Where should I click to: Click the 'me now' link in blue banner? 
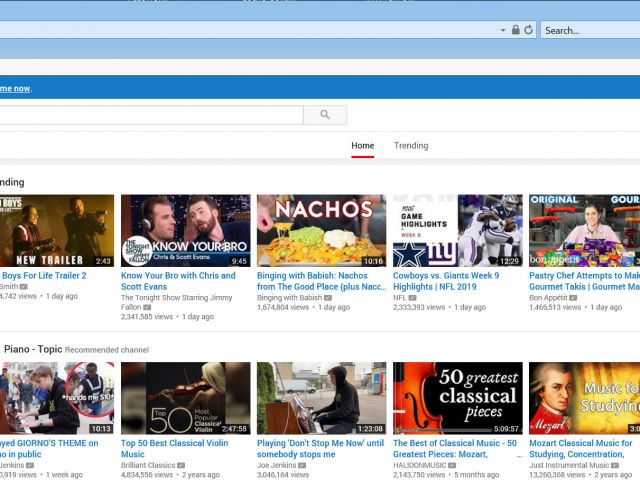click(15, 89)
